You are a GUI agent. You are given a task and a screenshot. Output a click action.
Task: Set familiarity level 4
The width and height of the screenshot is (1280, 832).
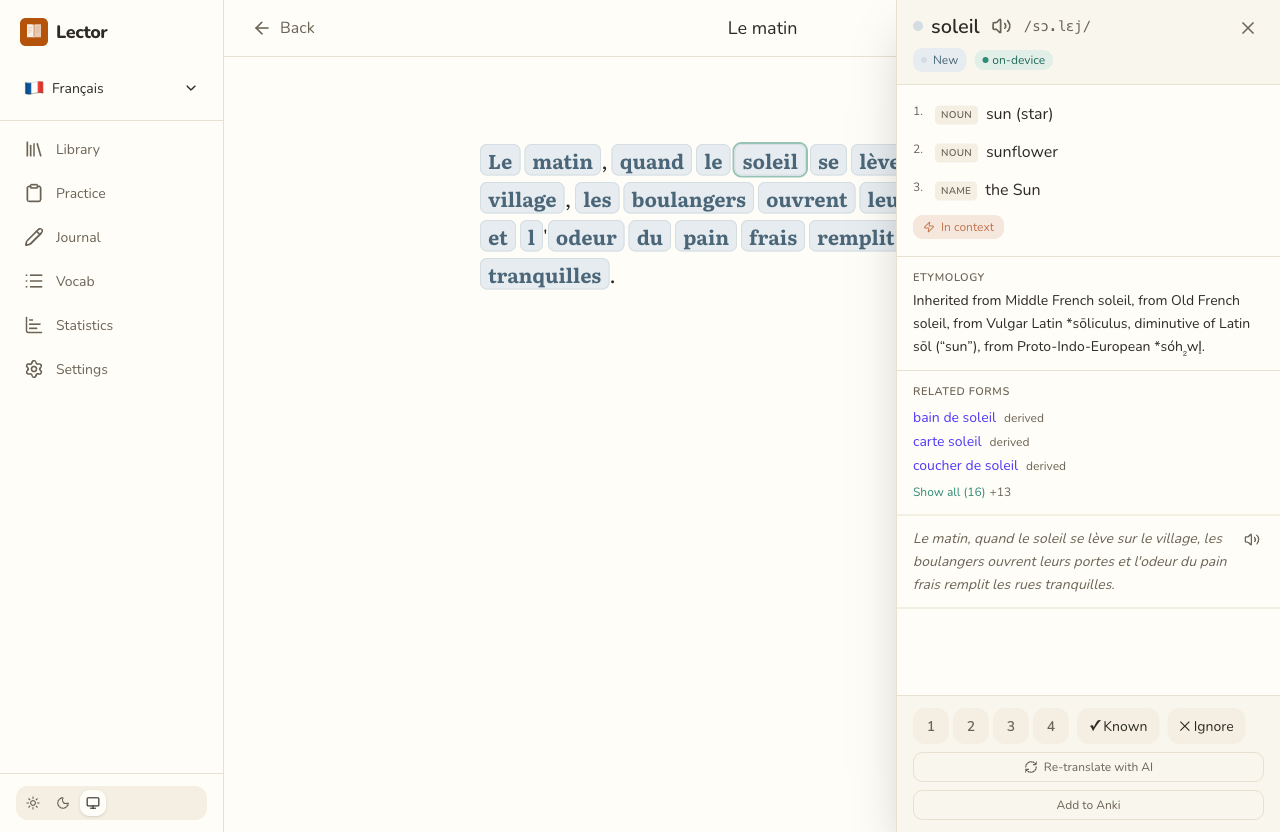coord(1051,726)
